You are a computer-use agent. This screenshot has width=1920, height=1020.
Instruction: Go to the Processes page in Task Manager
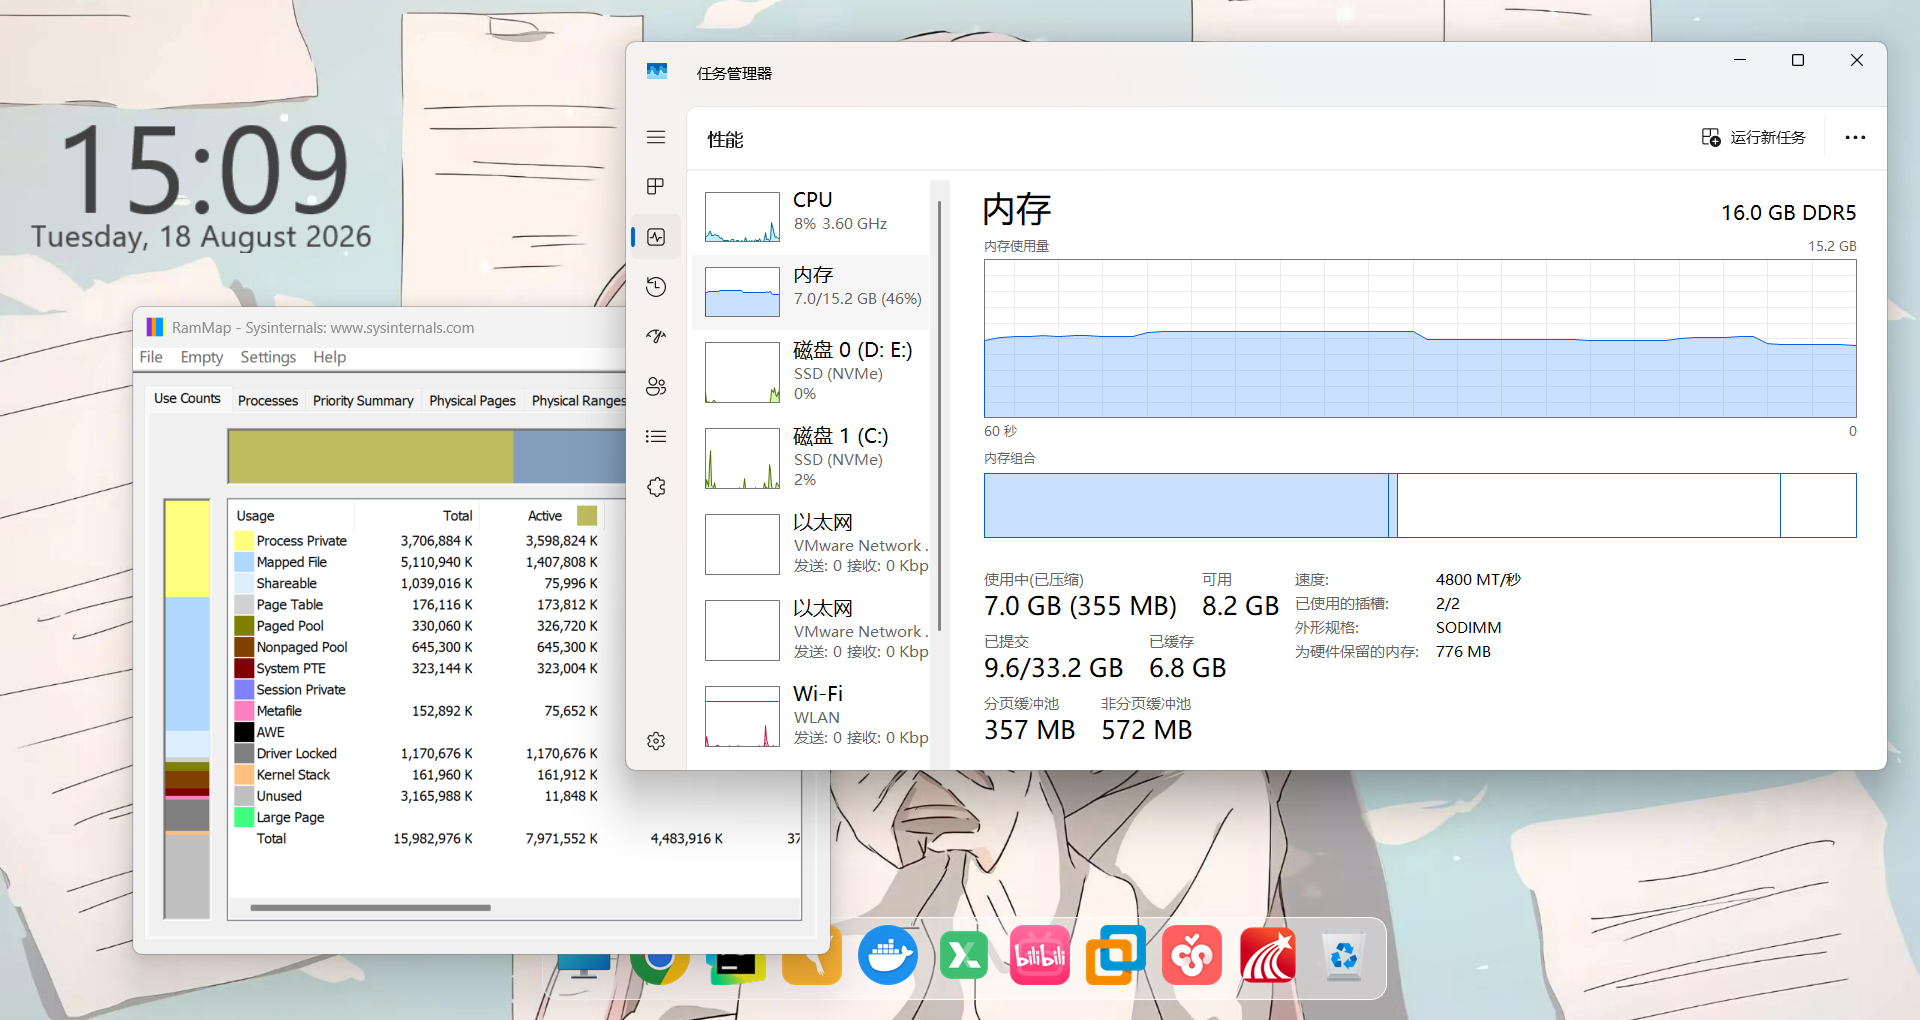[x=656, y=187]
